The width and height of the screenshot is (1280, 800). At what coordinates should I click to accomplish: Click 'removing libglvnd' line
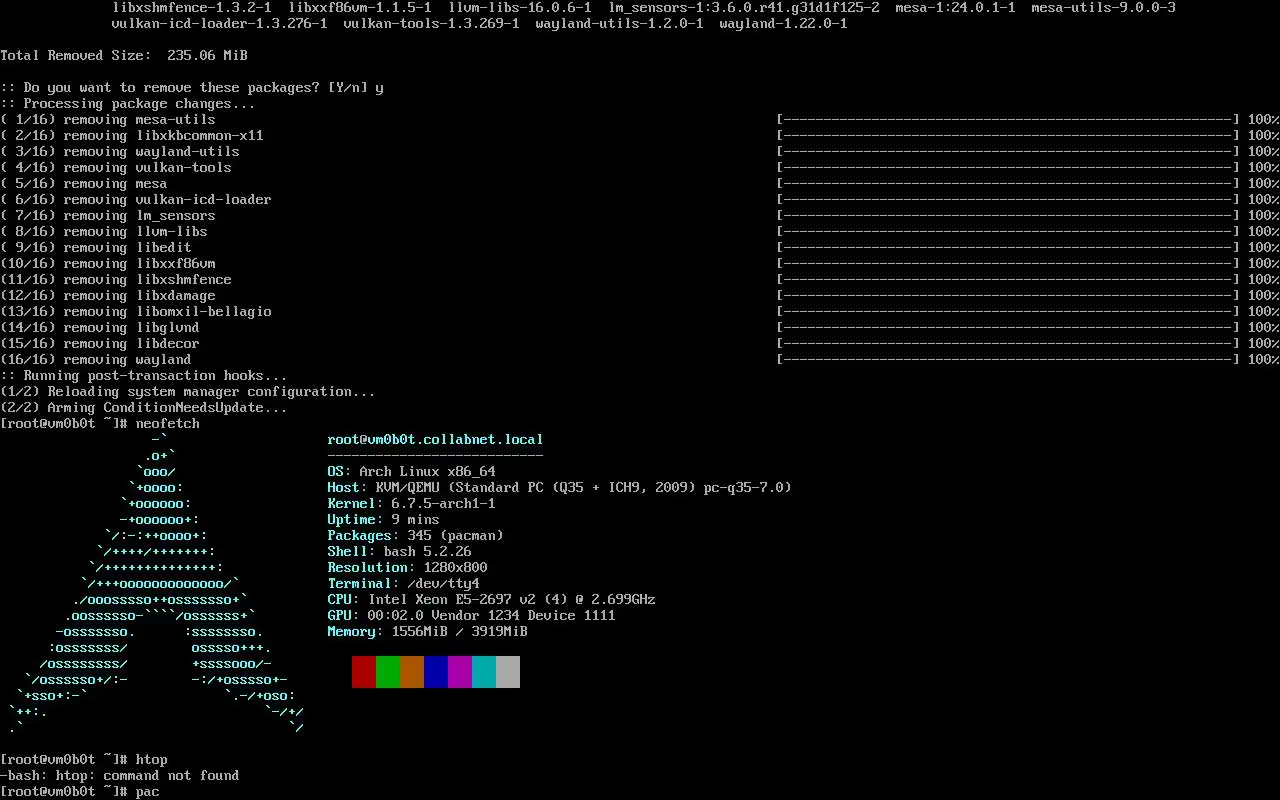click(100, 328)
